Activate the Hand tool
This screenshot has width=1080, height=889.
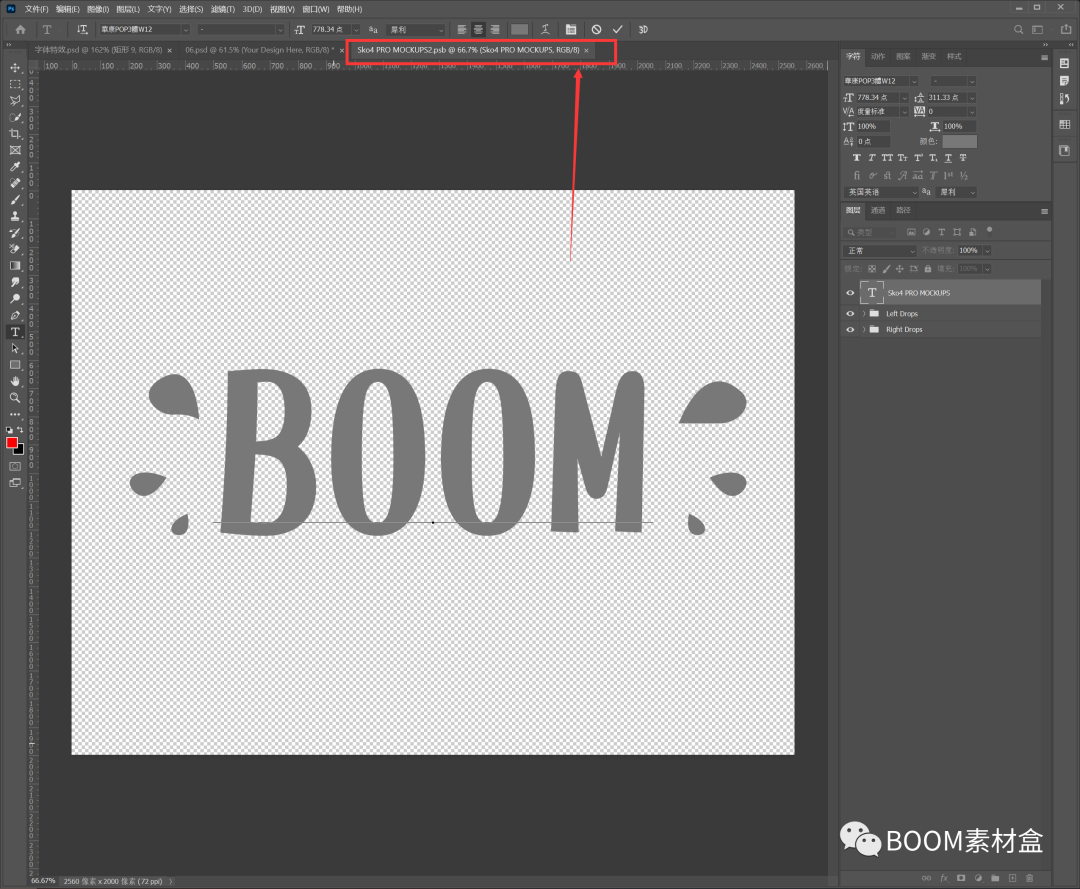point(15,381)
